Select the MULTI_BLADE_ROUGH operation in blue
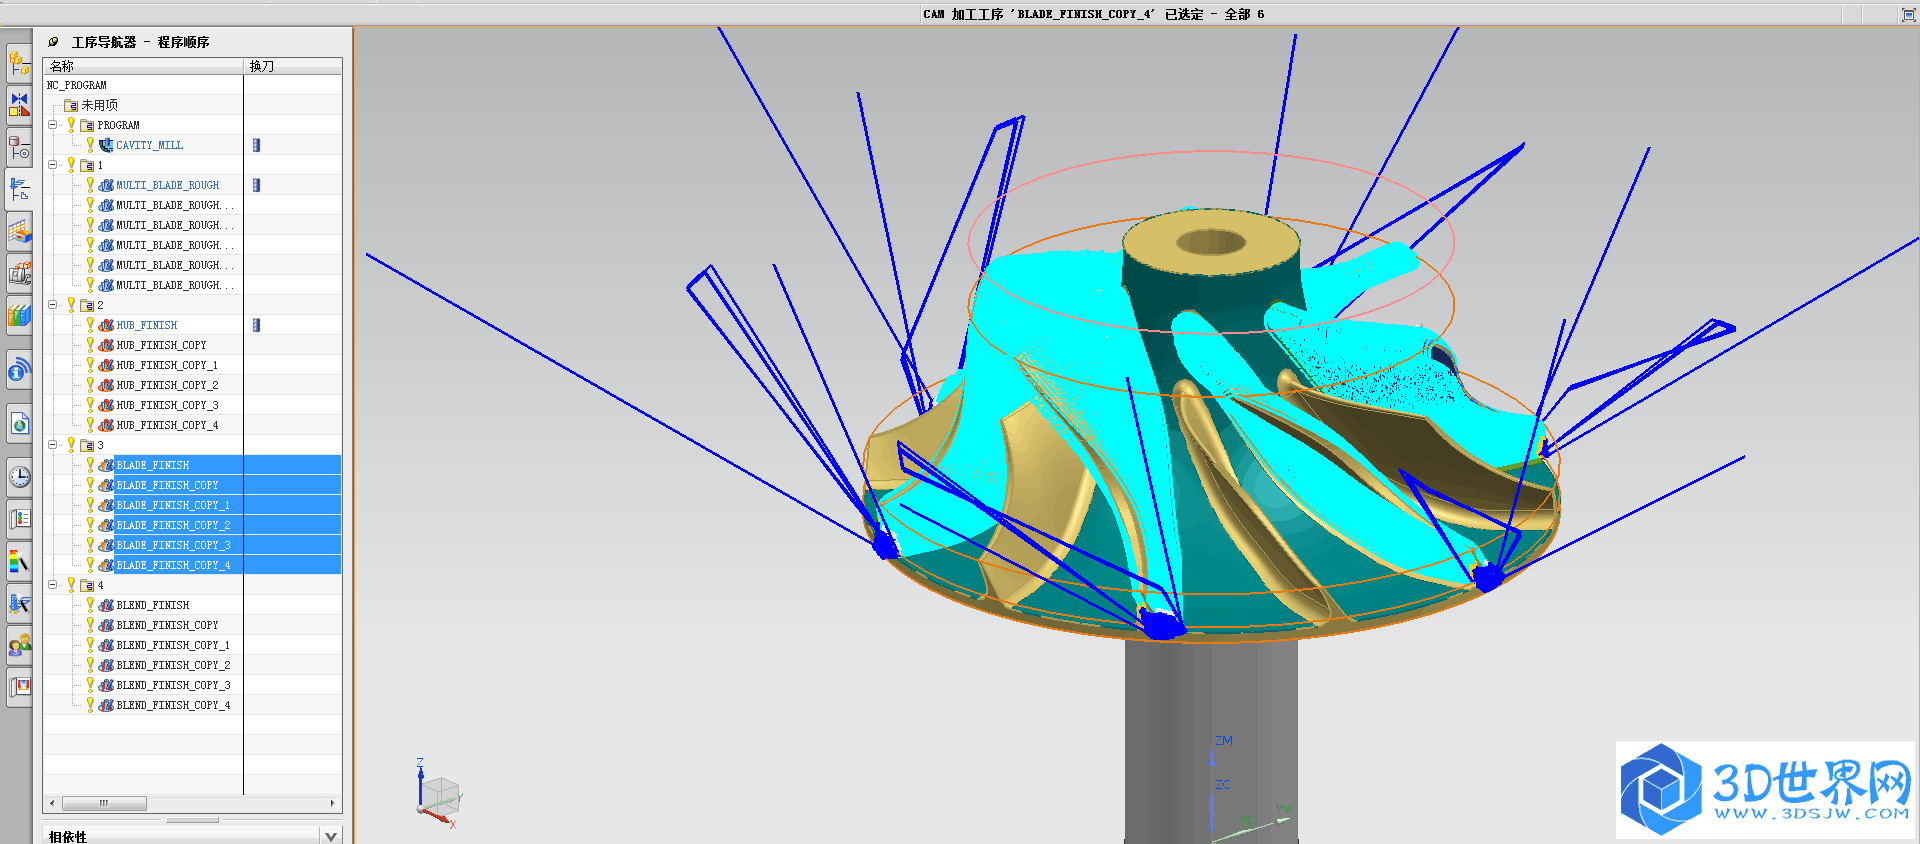This screenshot has height=844, width=1920. 168,185
